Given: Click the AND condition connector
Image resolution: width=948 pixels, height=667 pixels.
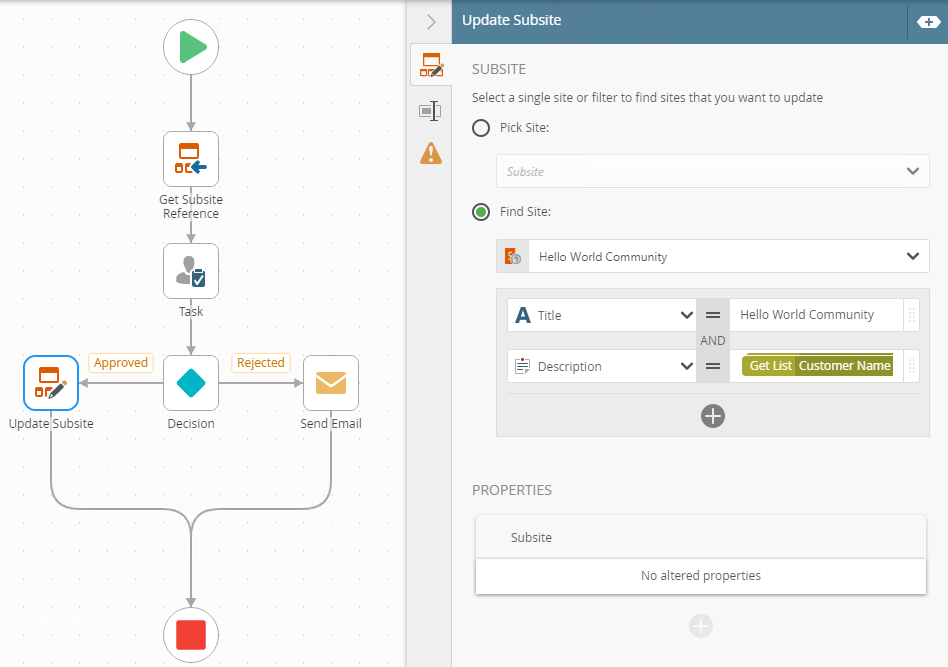Looking at the screenshot, I should [713, 340].
